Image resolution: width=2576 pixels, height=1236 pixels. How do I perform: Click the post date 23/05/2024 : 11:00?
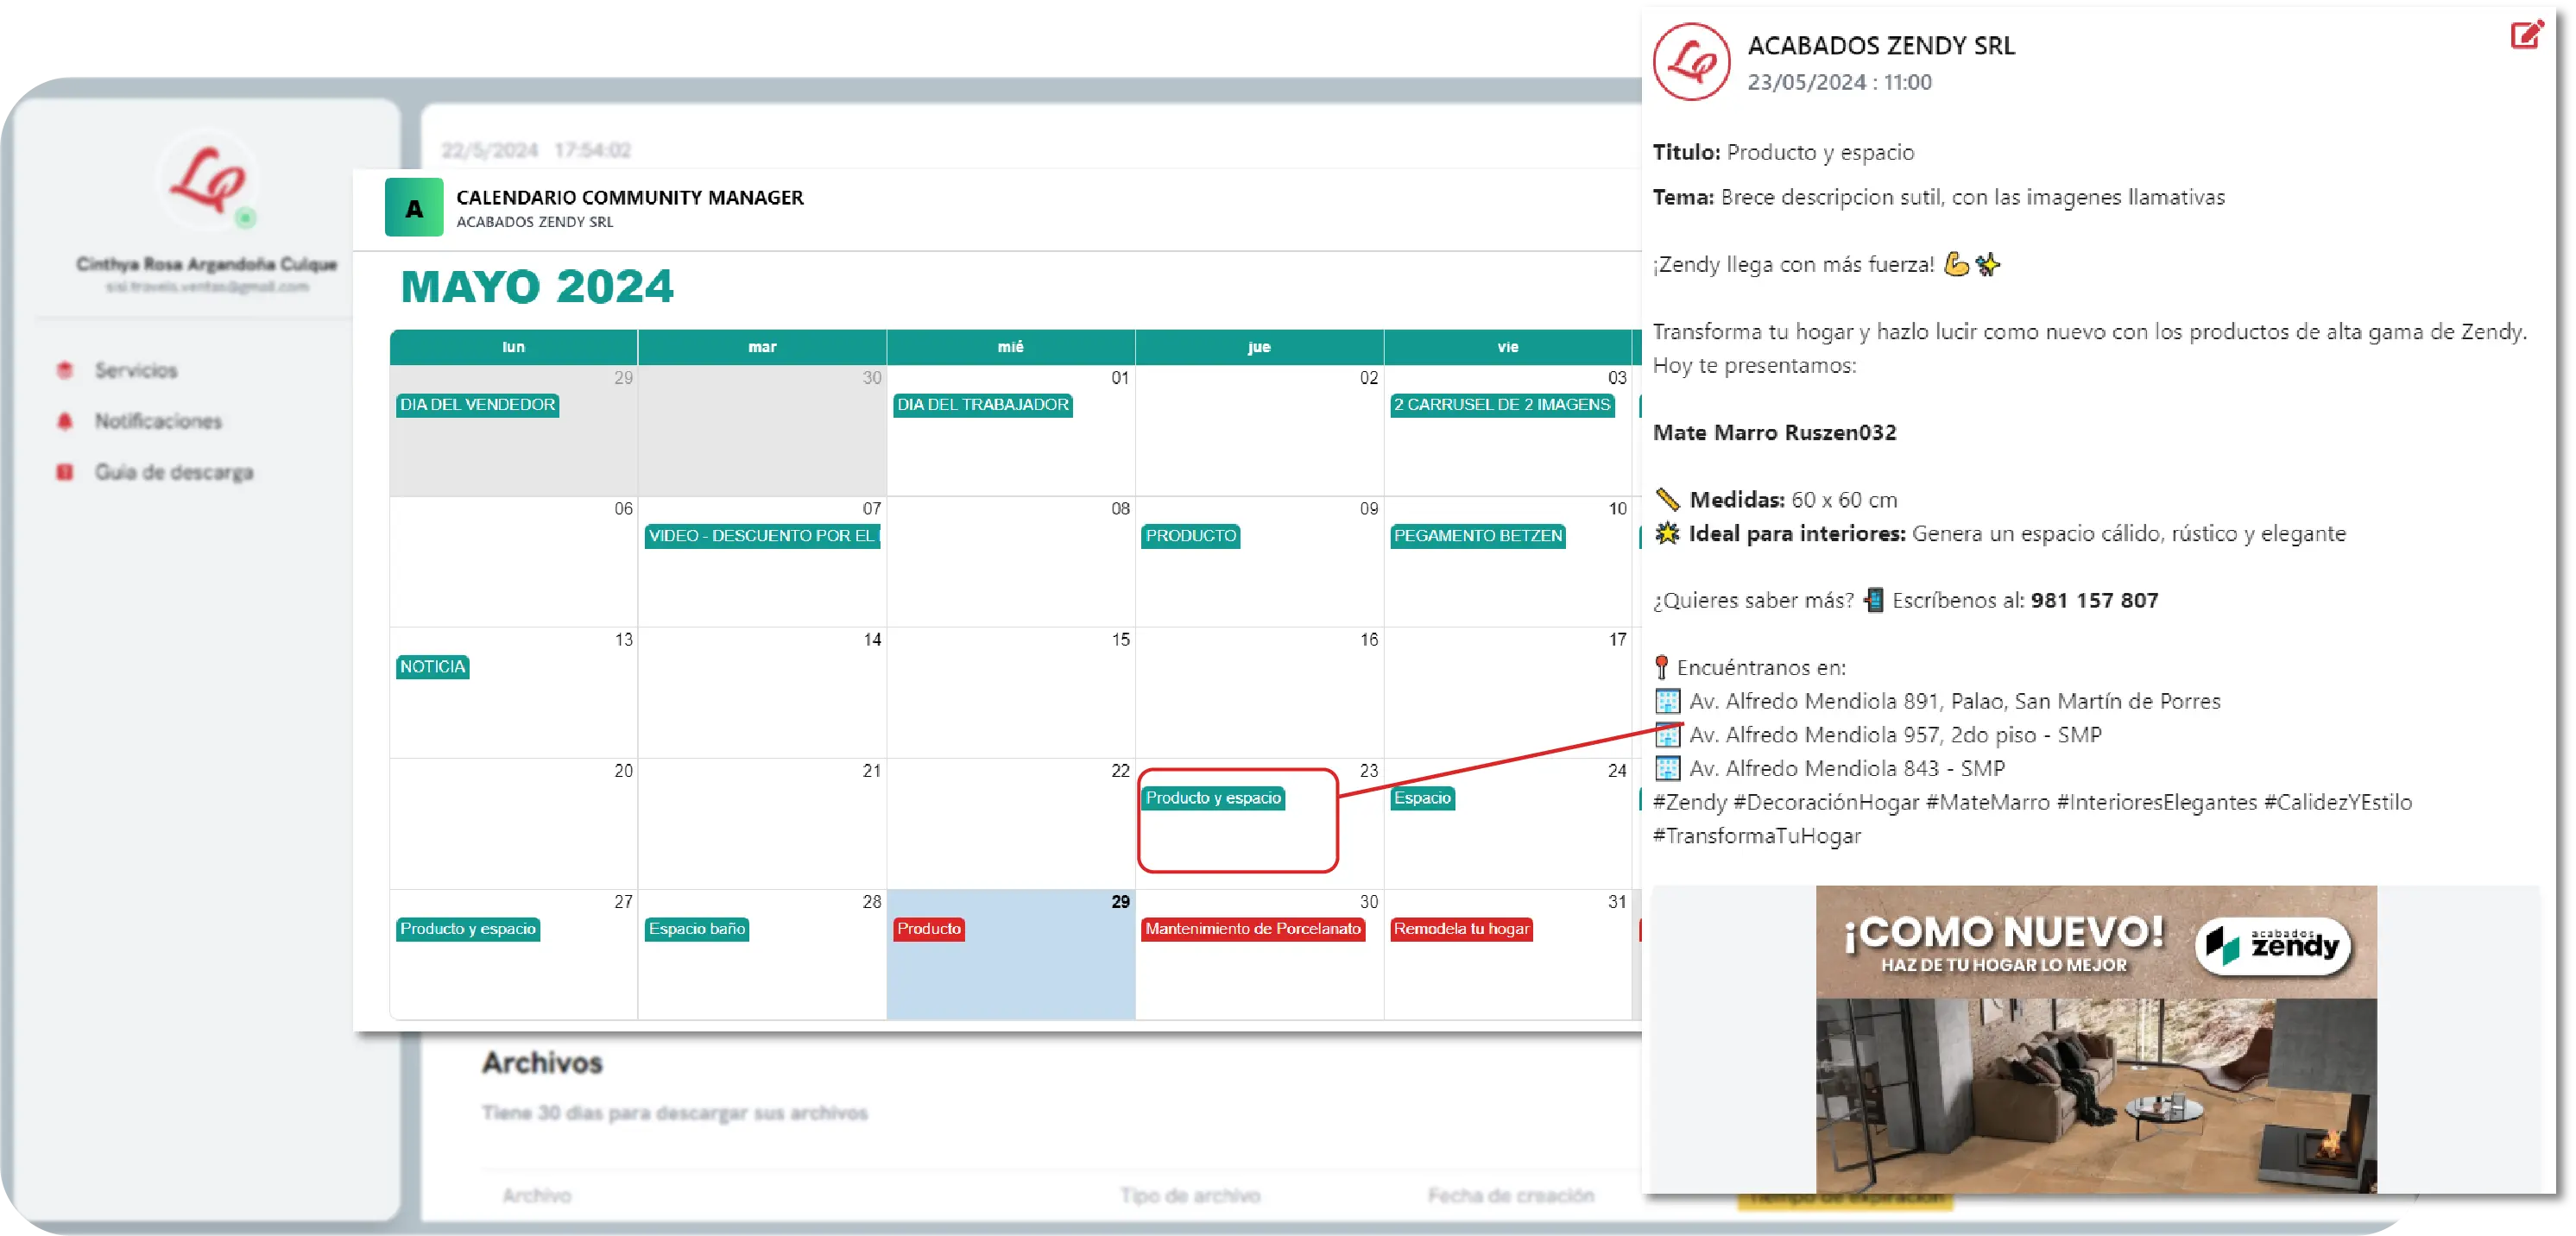[x=1839, y=82]
